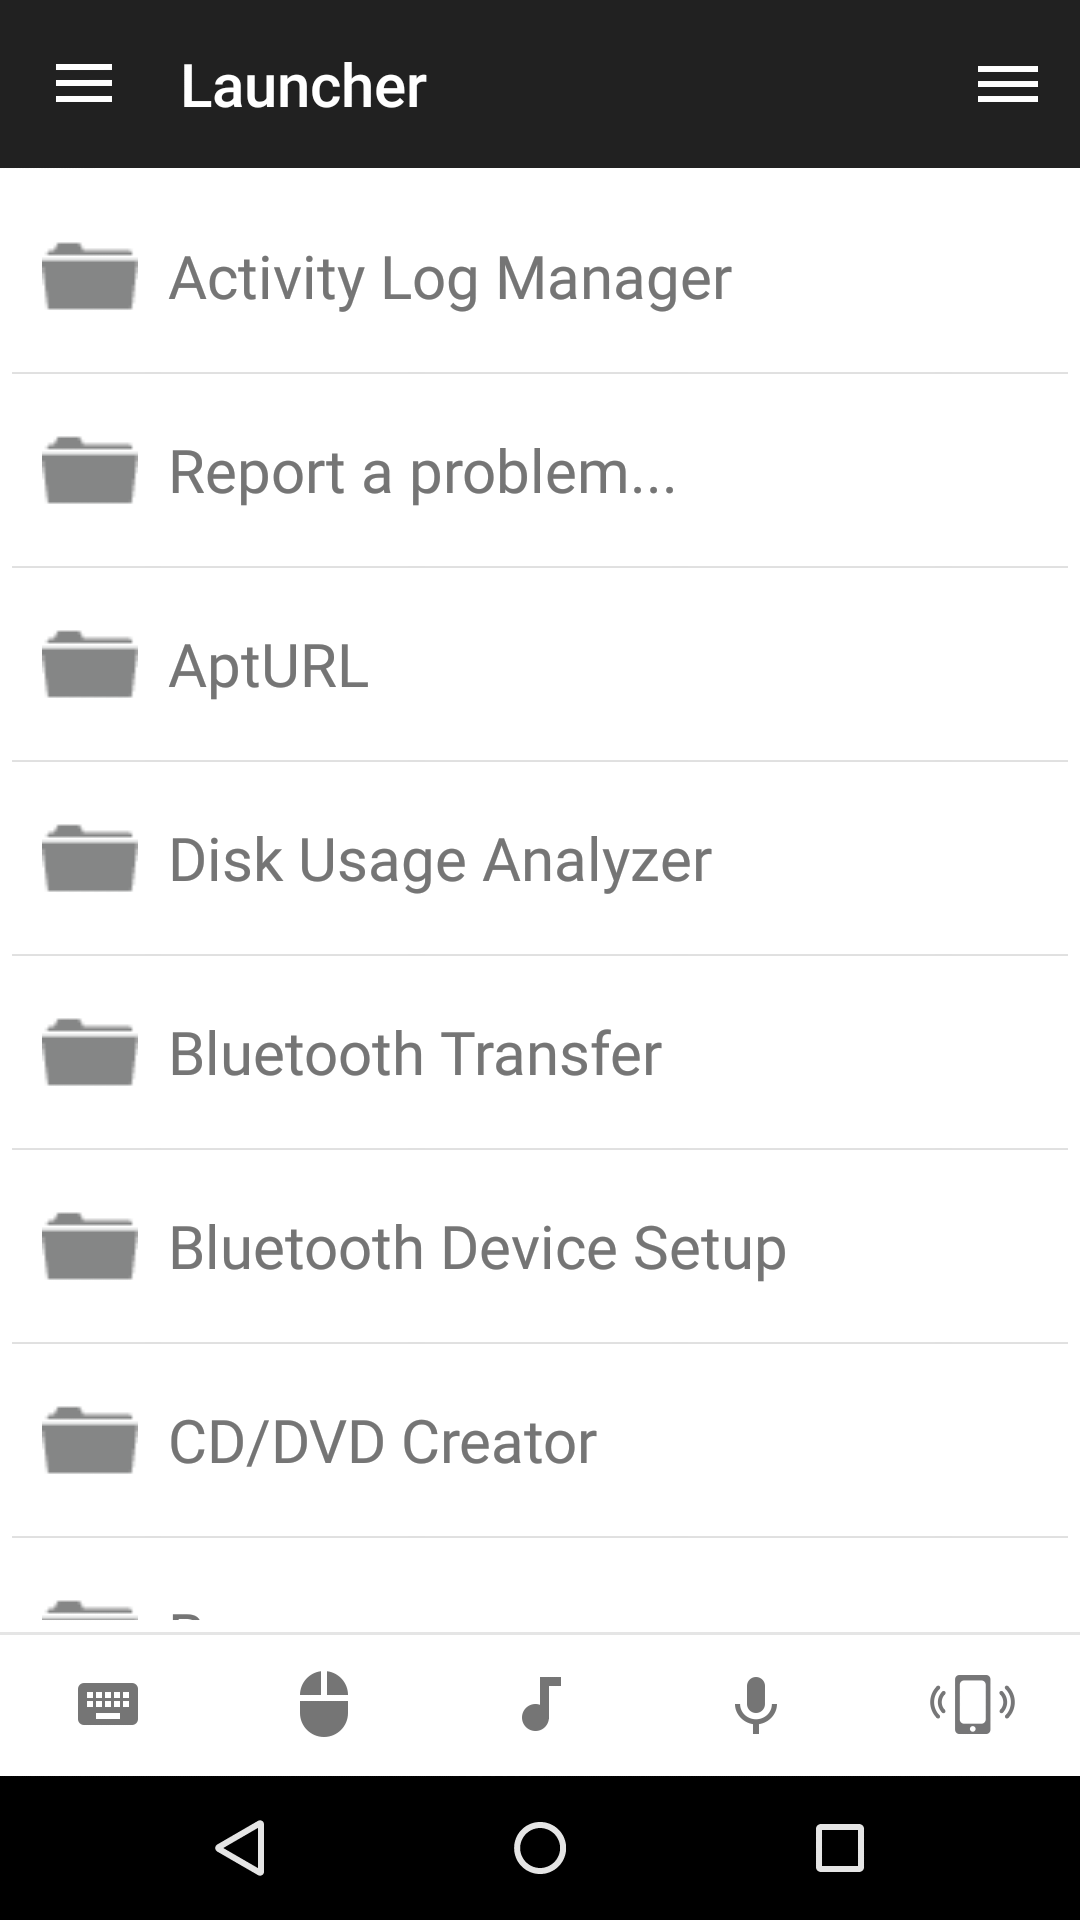Start Bluetooth Transfer

point(415,1054)
